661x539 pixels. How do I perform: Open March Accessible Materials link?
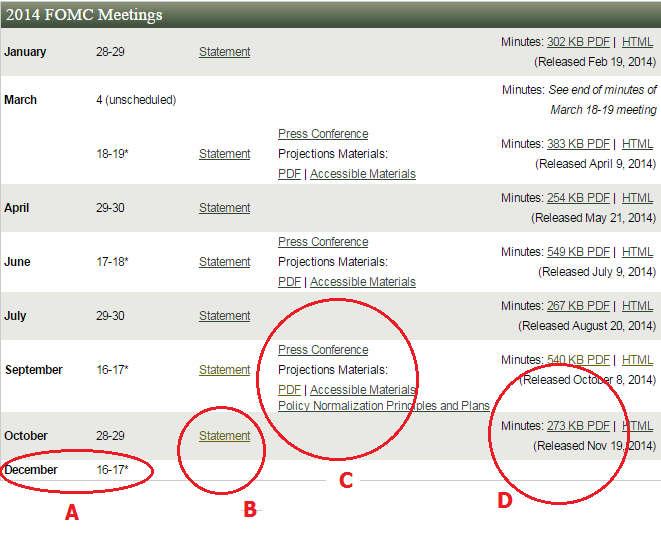coord(363,174)
